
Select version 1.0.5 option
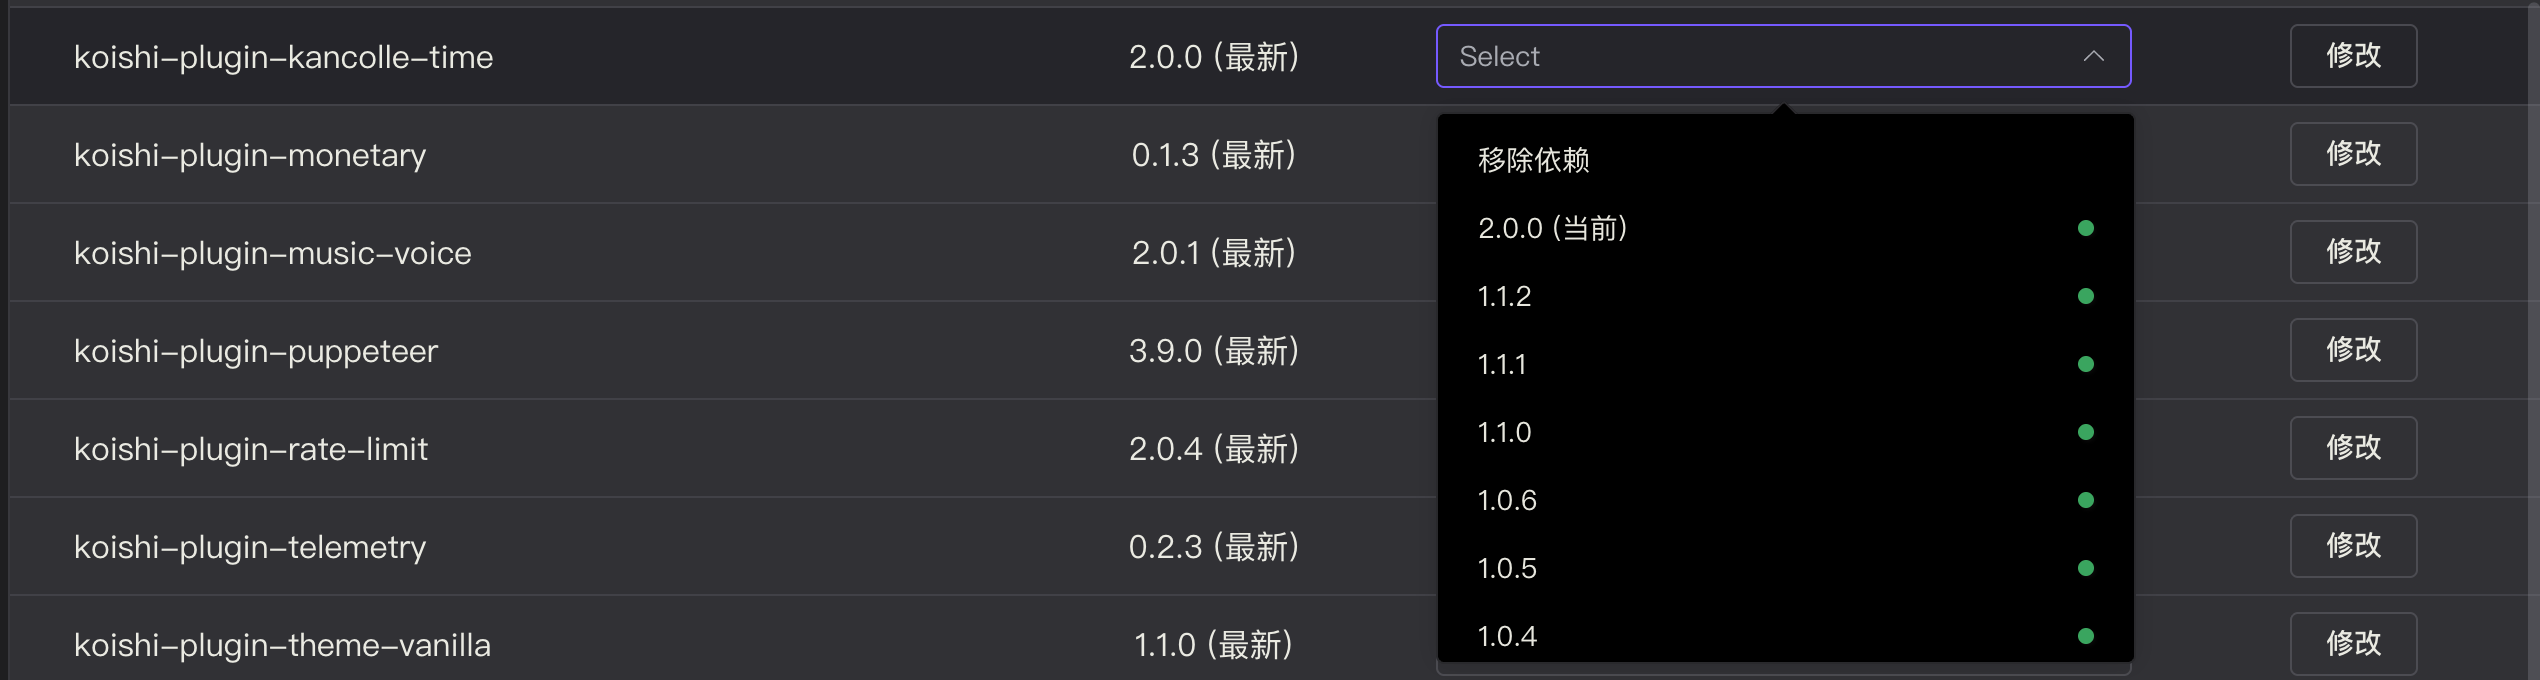tap(1785, 568)
